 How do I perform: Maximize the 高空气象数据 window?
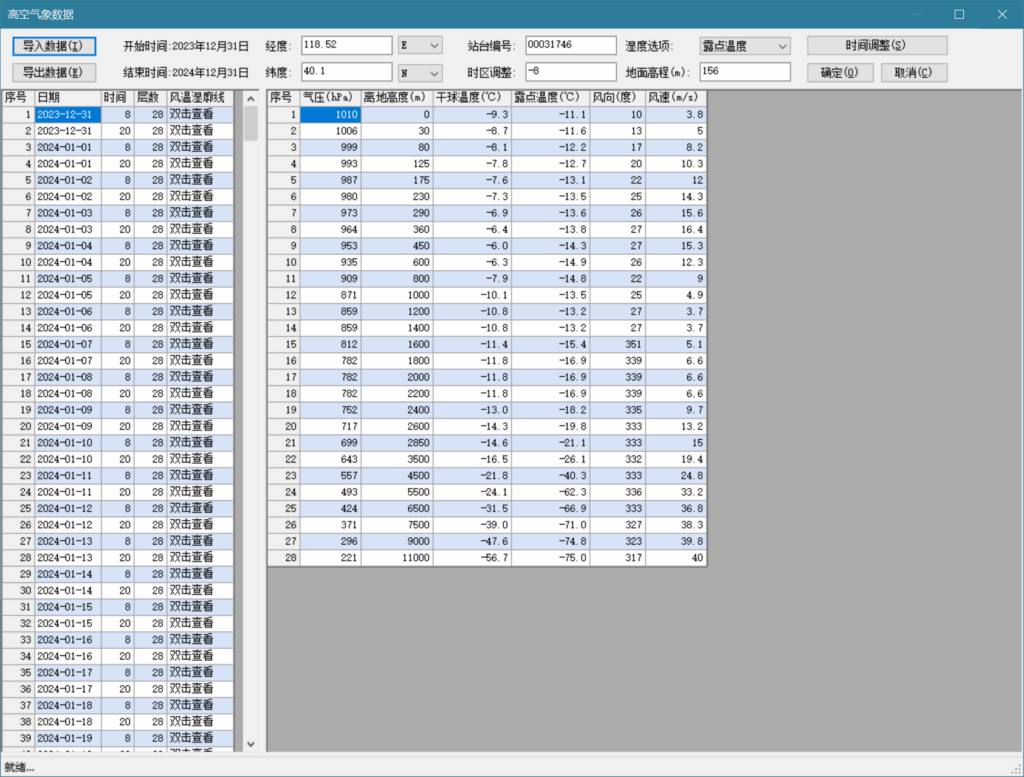pyautogui.click(x=959, y=14)
